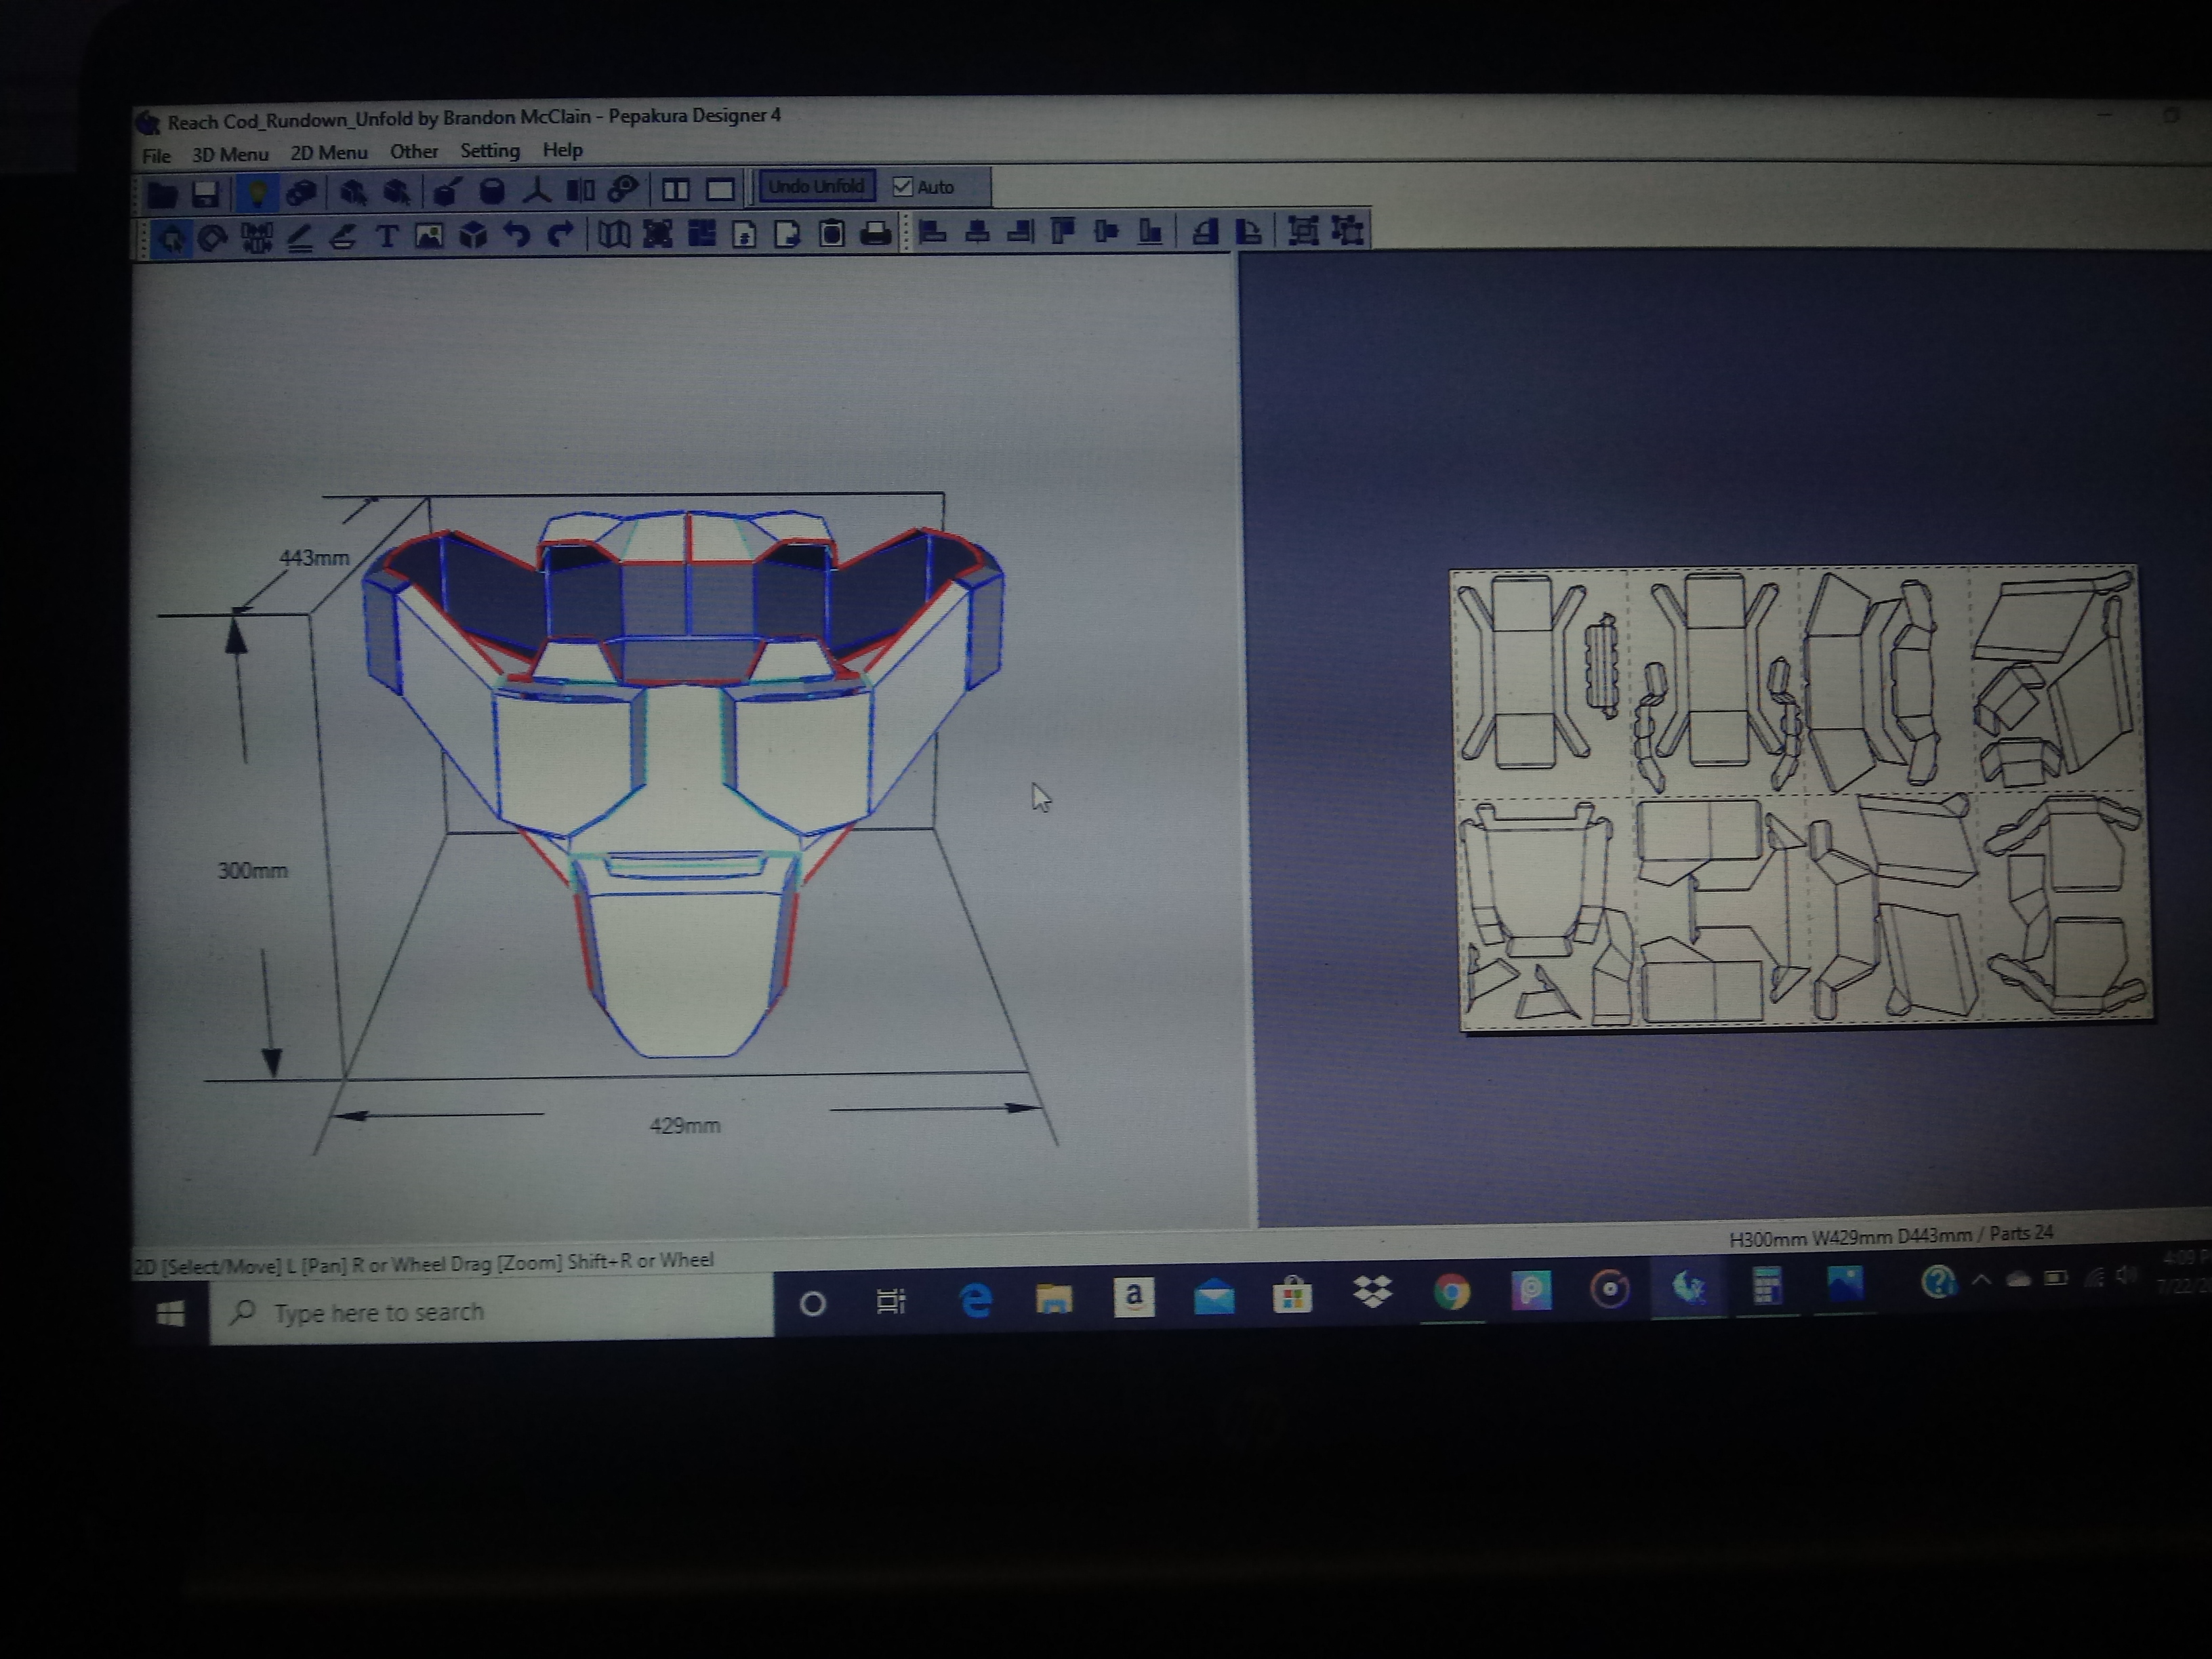Select the Edit flaps tool

tap(300, 238)
